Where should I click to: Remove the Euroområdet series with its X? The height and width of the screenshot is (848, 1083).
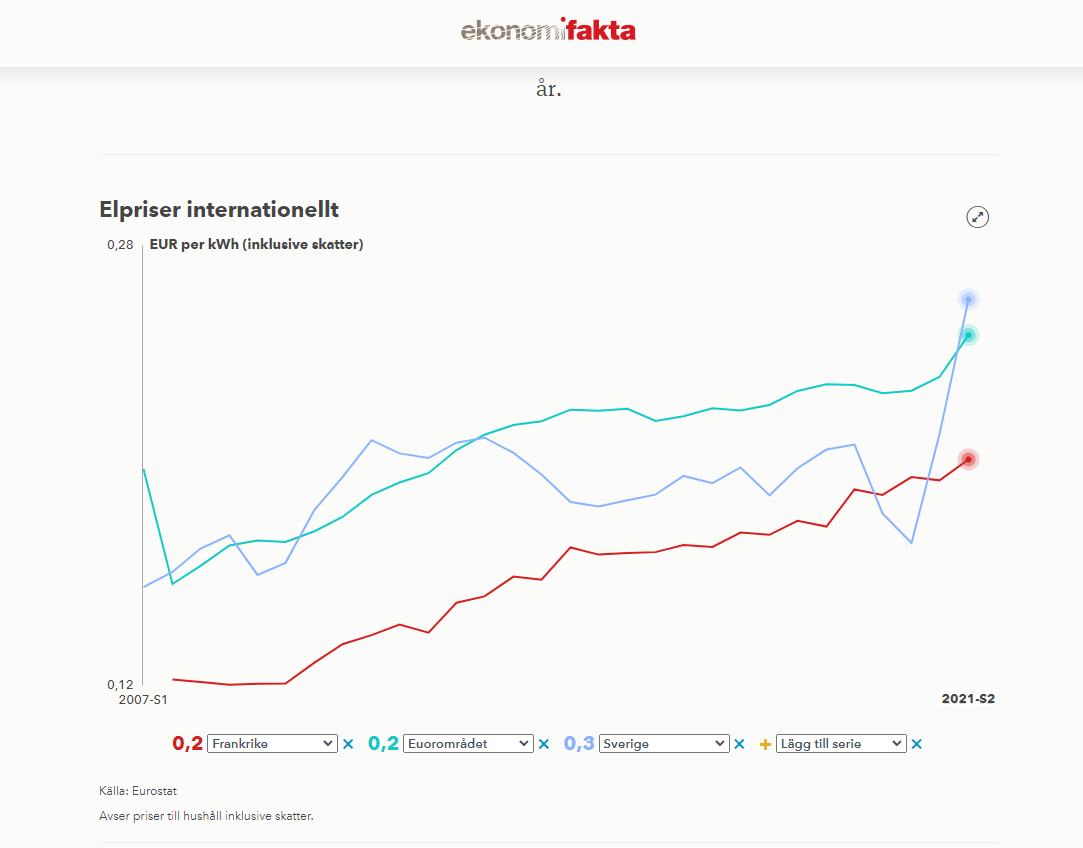[544, 744]
